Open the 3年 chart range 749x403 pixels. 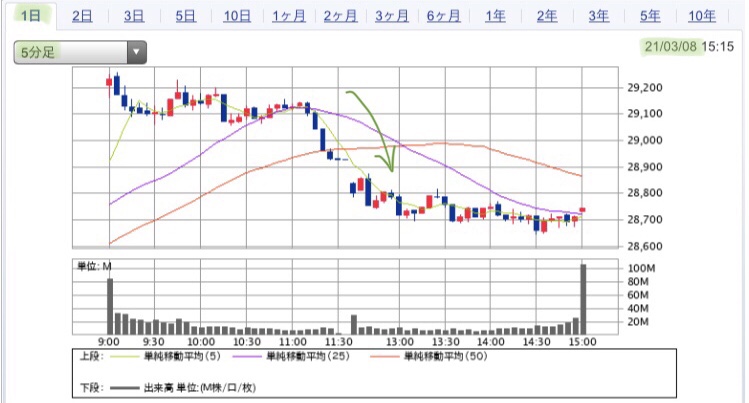[x=599, y=16]
